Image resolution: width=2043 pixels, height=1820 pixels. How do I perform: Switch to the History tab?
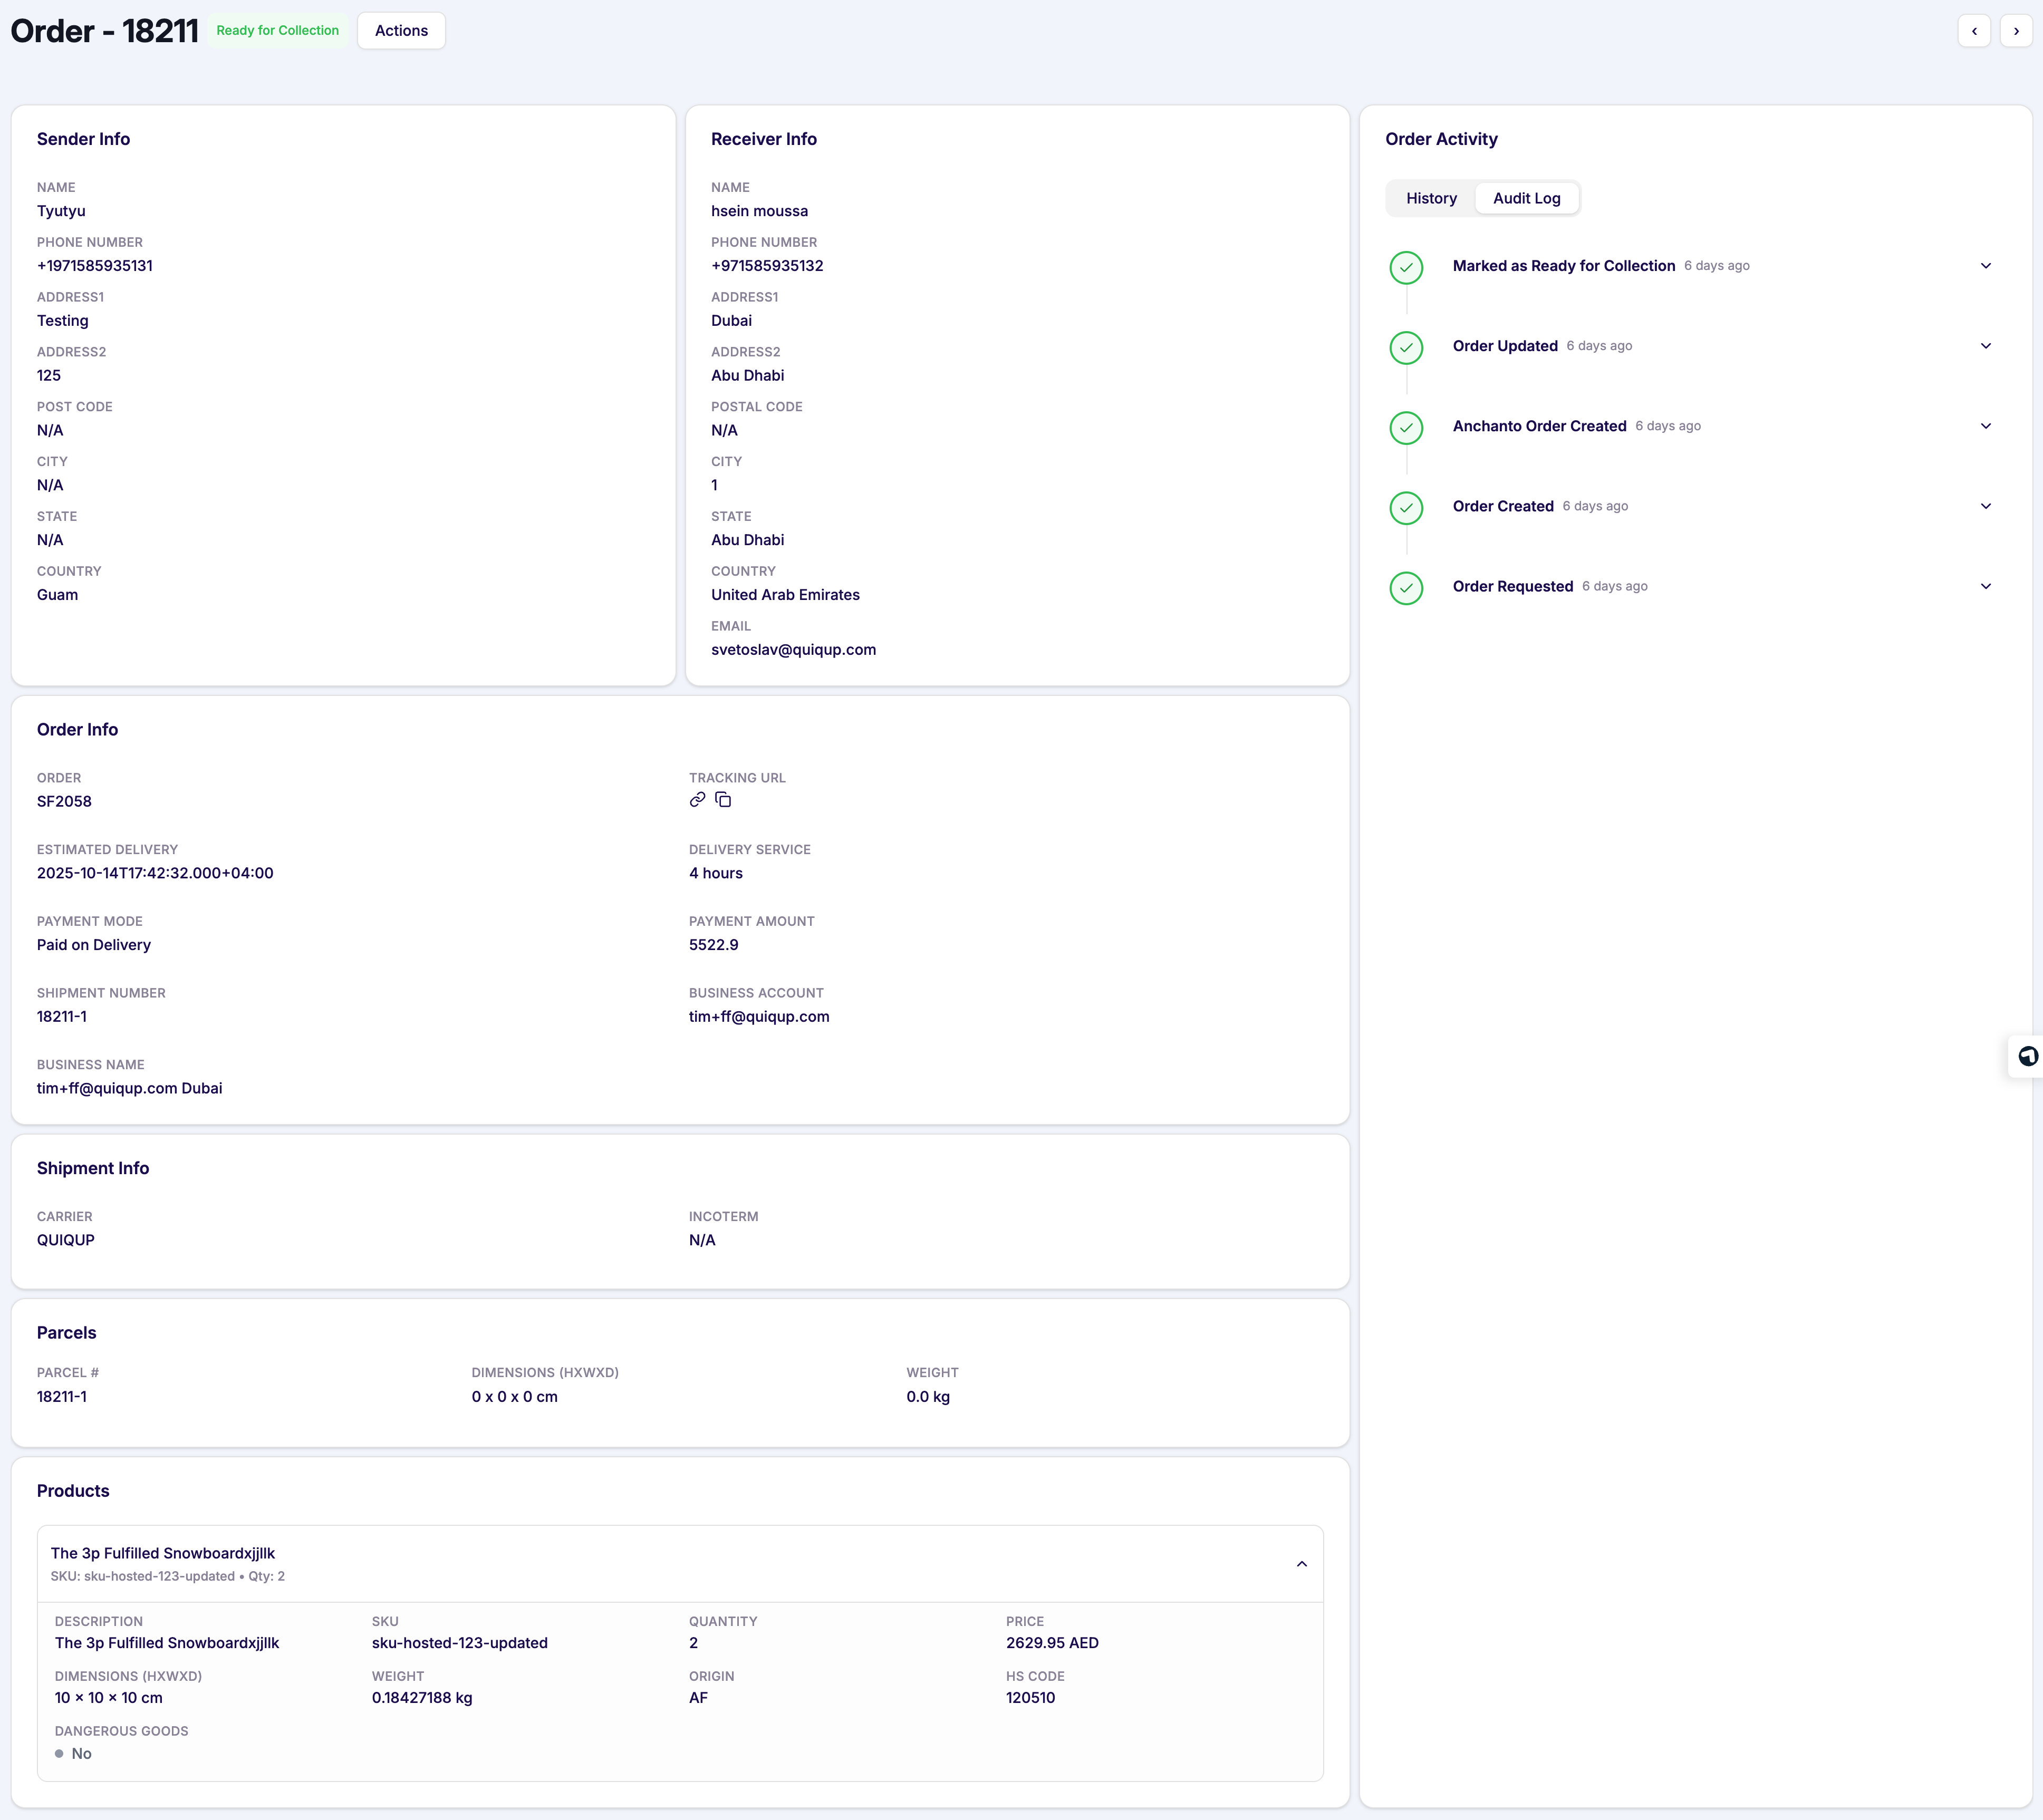(x=1431, y=198)
